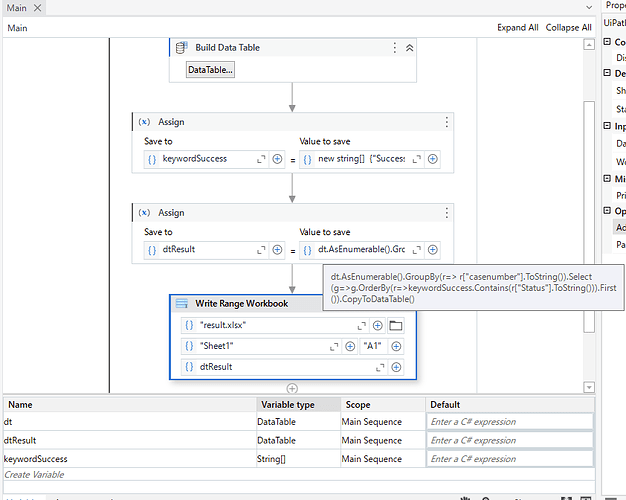Click Main breadcrumb label

(x=18, y=28)
